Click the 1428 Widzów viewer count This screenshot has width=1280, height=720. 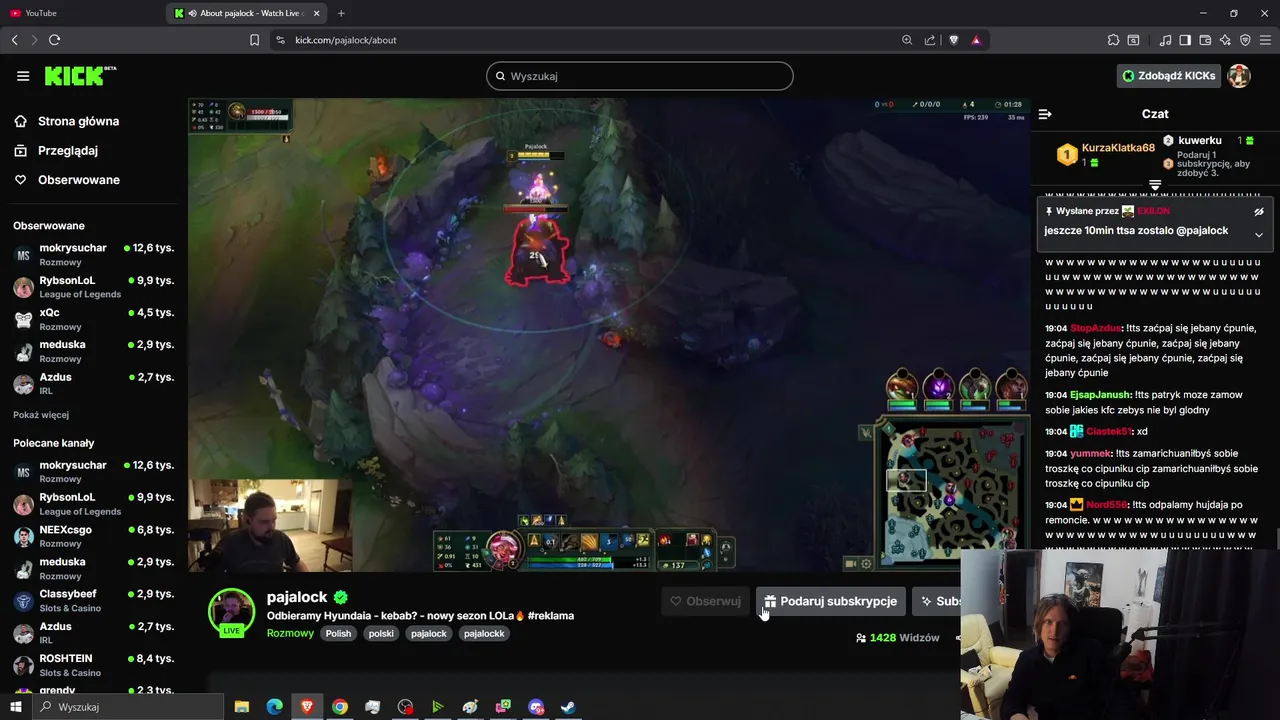pyautogui.click(x=897, y=638)
